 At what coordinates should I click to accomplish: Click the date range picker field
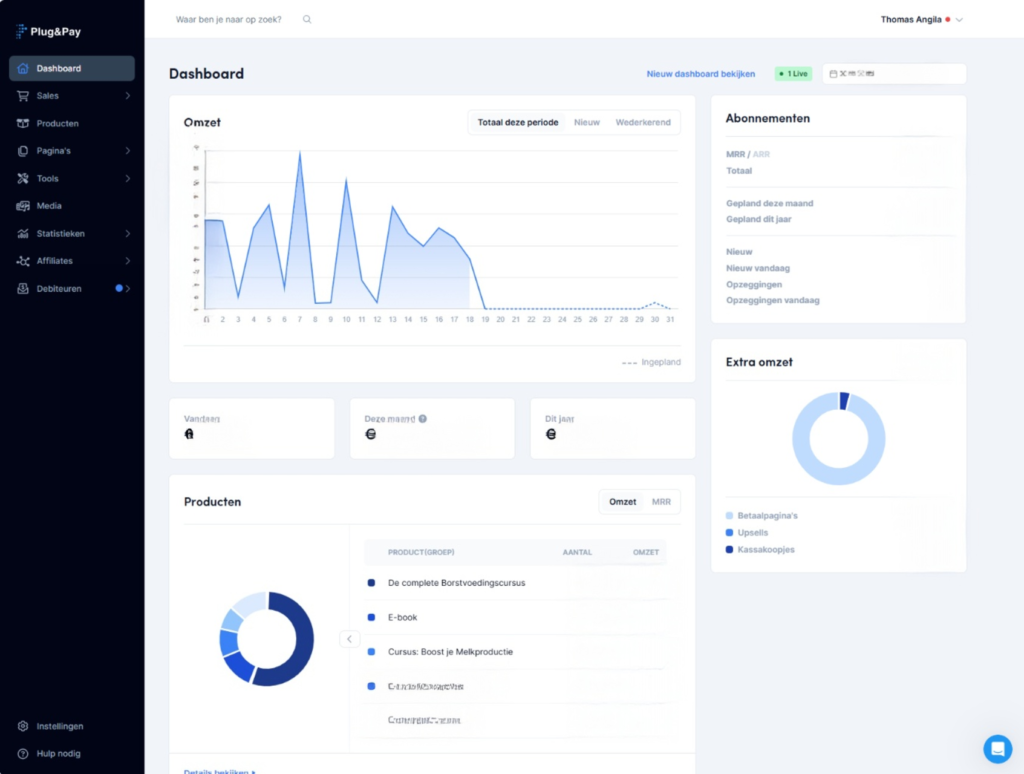point(893,74)
